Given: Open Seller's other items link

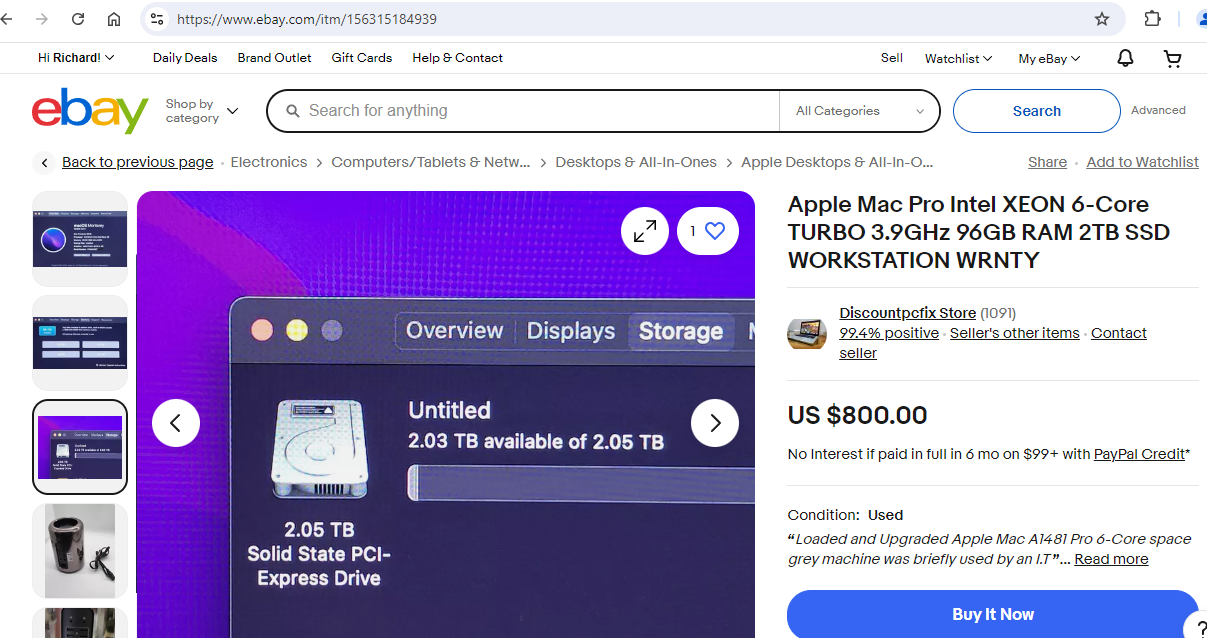Looking at the screenshot, I should [1014, 333].
